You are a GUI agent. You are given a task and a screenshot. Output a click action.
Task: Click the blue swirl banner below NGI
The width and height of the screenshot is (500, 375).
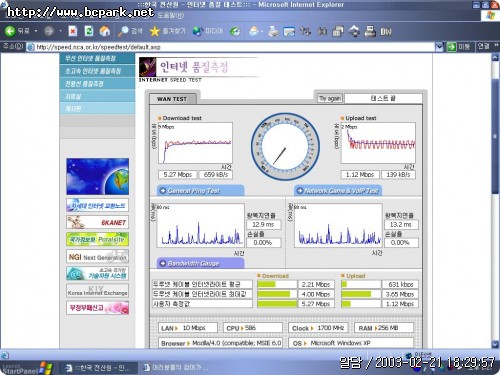pos(97,274)
